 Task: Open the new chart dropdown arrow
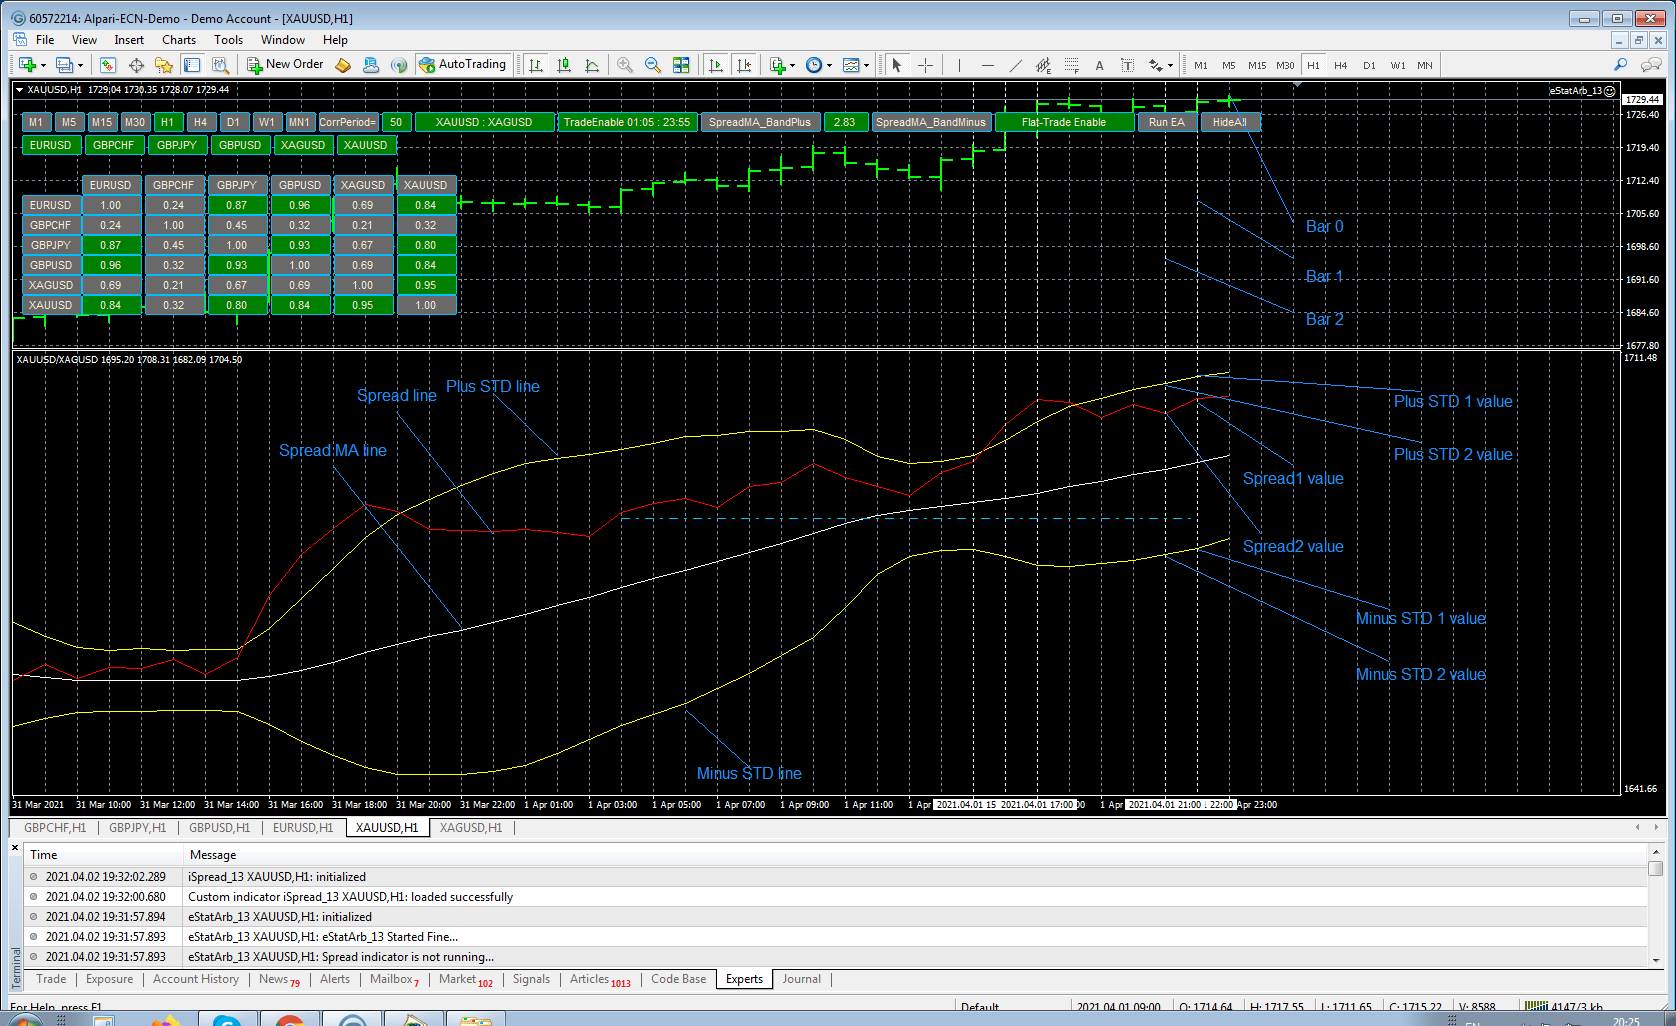click(45, 65)
